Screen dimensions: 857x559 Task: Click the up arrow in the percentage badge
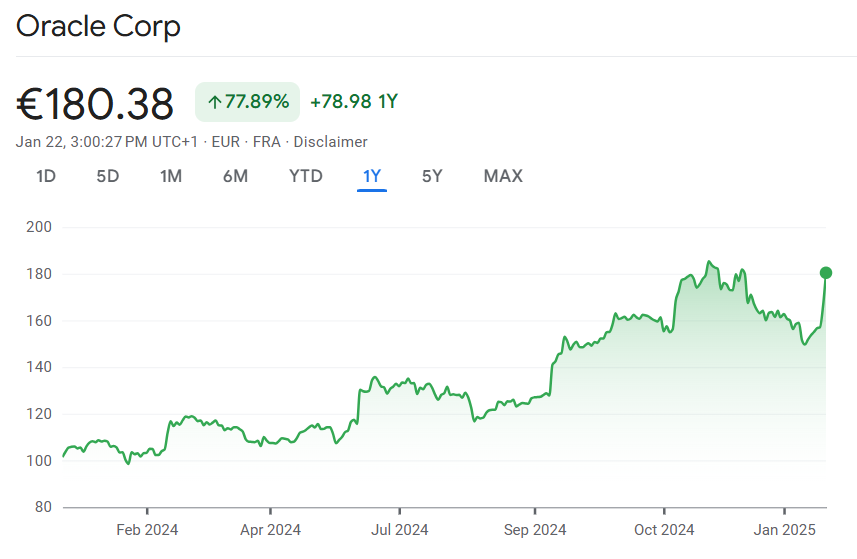coord(215,102)
